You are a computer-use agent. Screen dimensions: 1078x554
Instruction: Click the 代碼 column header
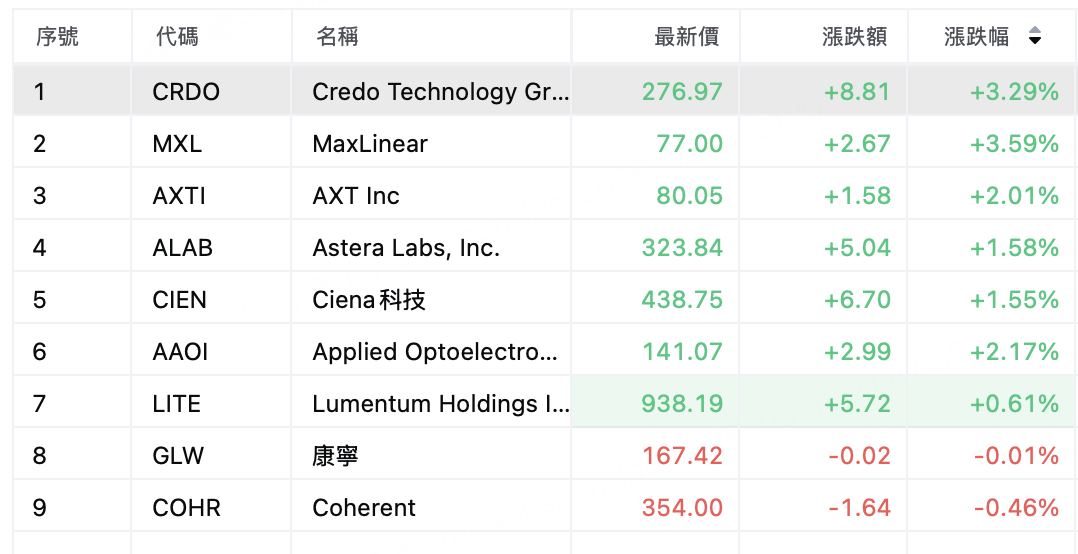177,36
